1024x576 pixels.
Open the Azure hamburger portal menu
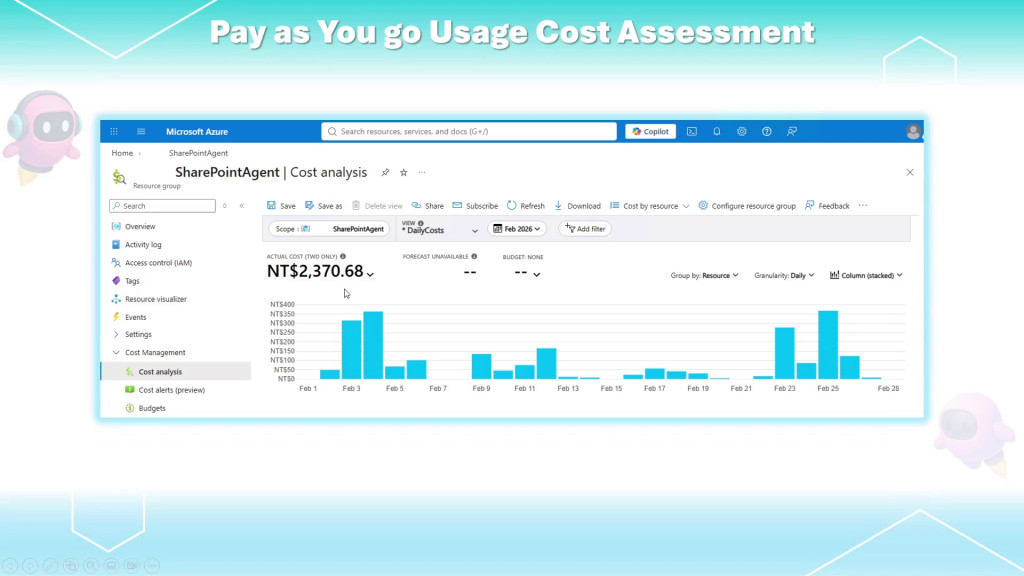click(x=141, y=131)
